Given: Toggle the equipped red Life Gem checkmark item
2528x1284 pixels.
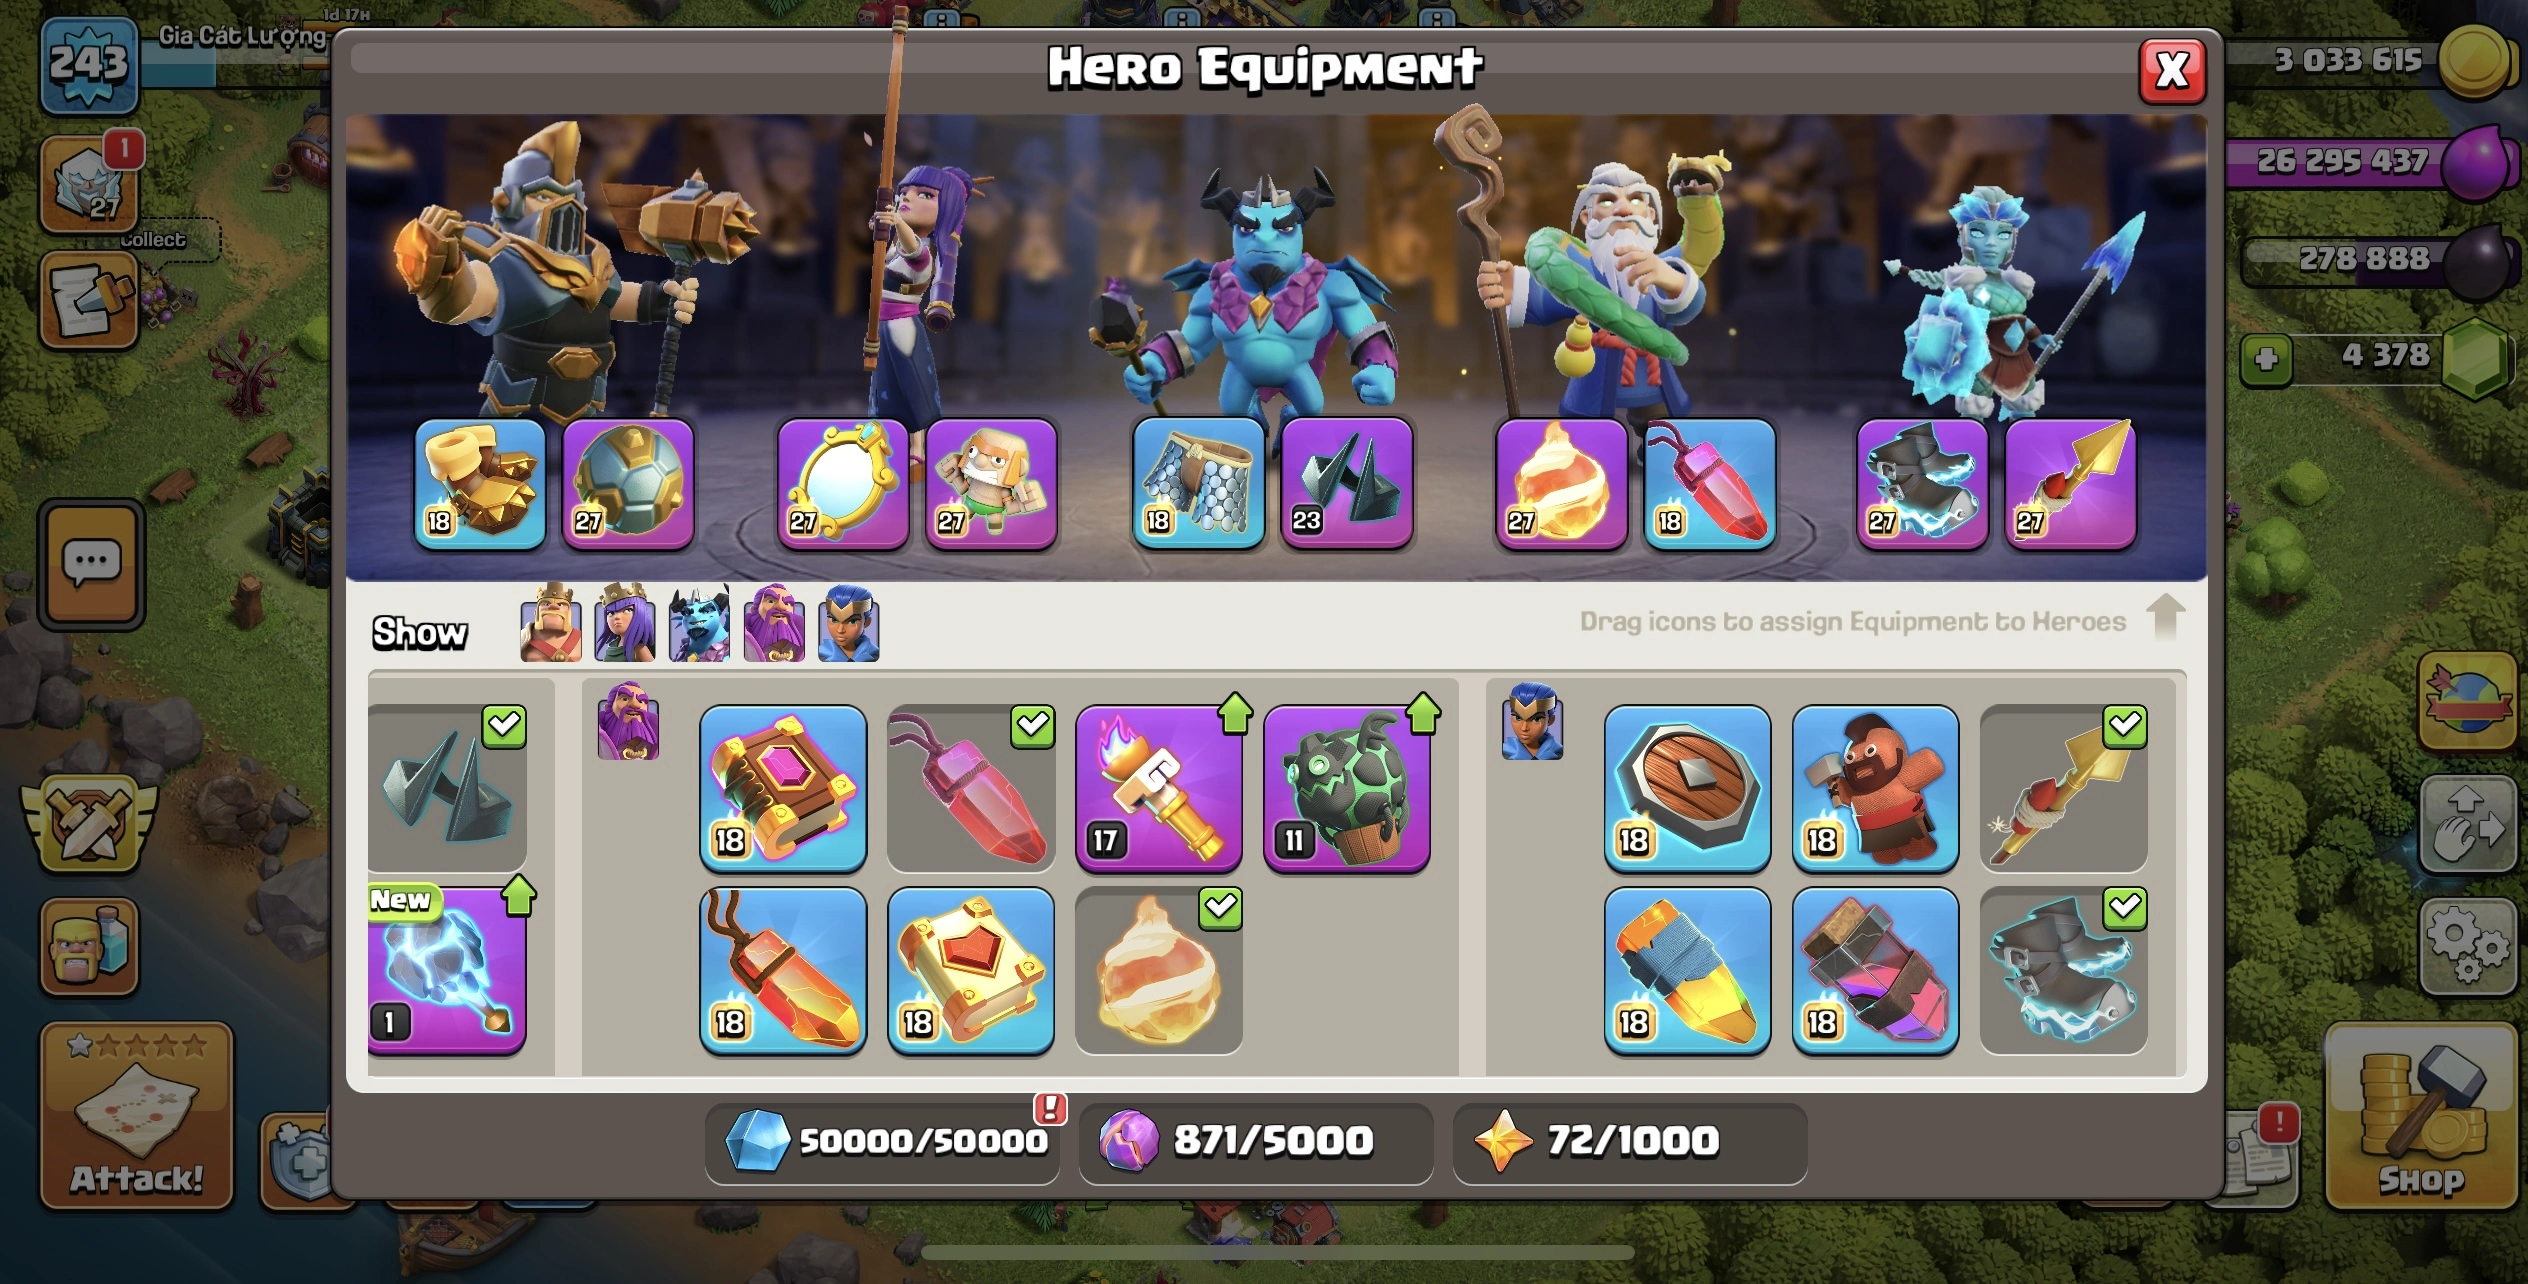Looking at the screenshot, I should click(x=971, y=789).
